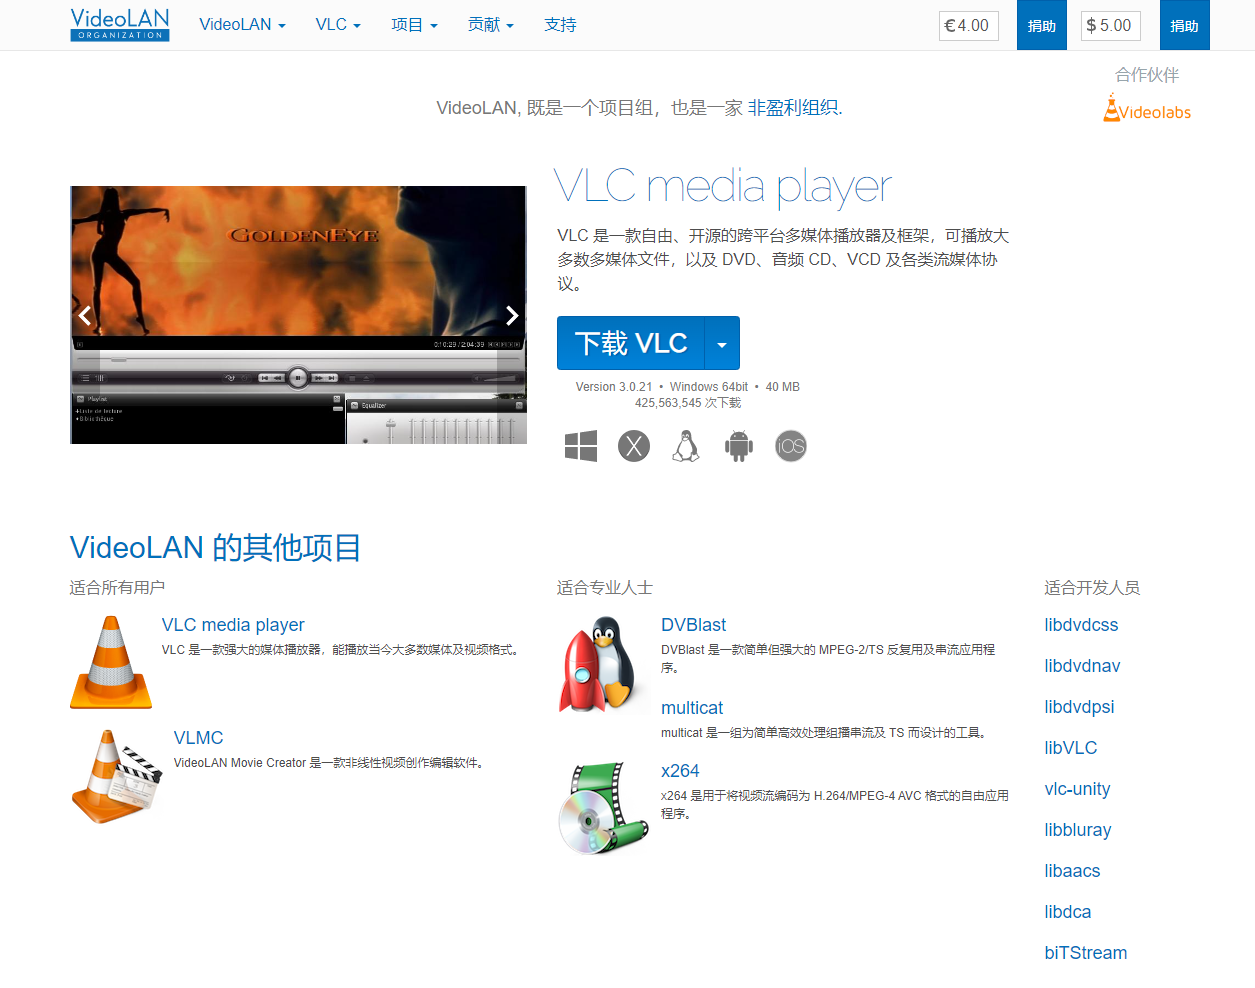Select the Linux penguin platform icon
This screenshot has width=1255, height=988.
coord(686,446)
